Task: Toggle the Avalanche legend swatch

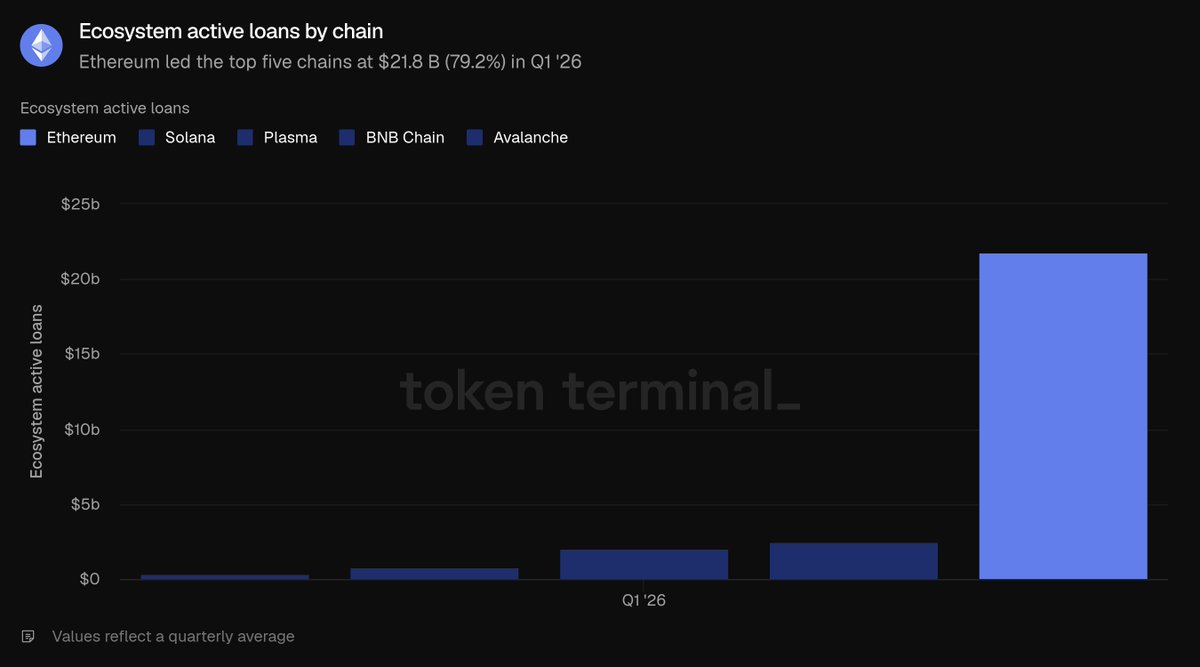Action: 474,137
